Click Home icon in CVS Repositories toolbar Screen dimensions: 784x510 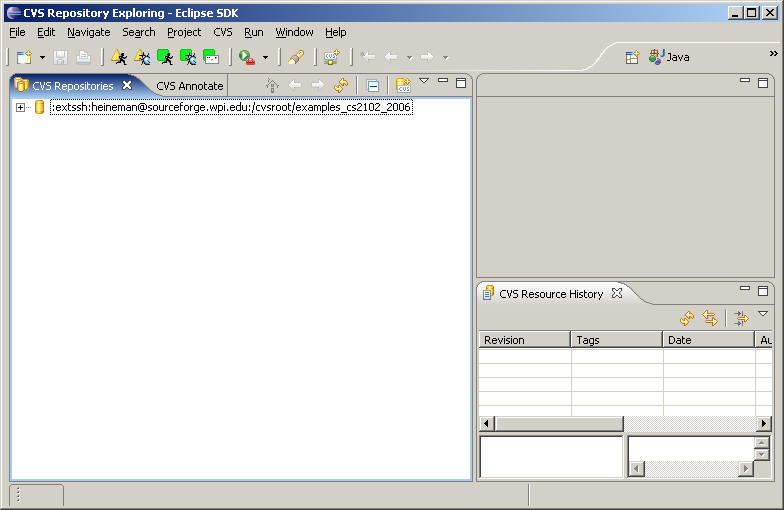[272, 86]
